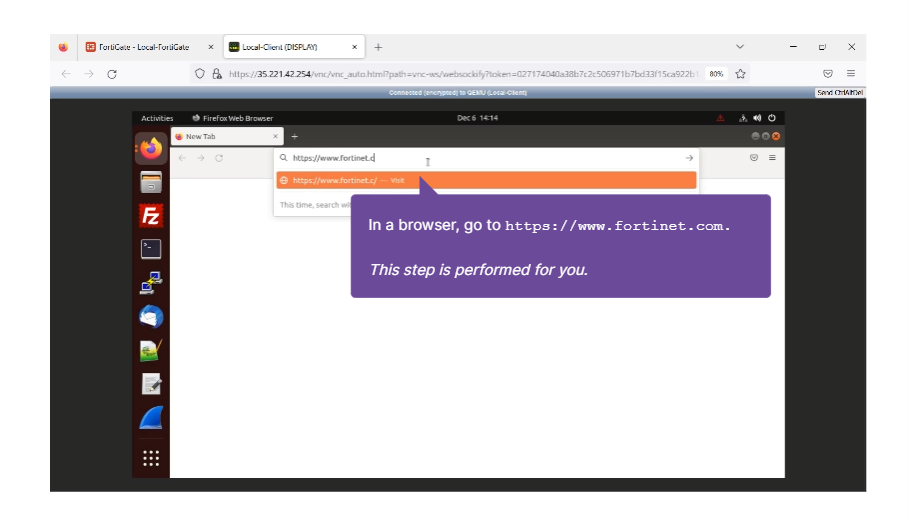Open a new tab in inner Firefox

295,137
